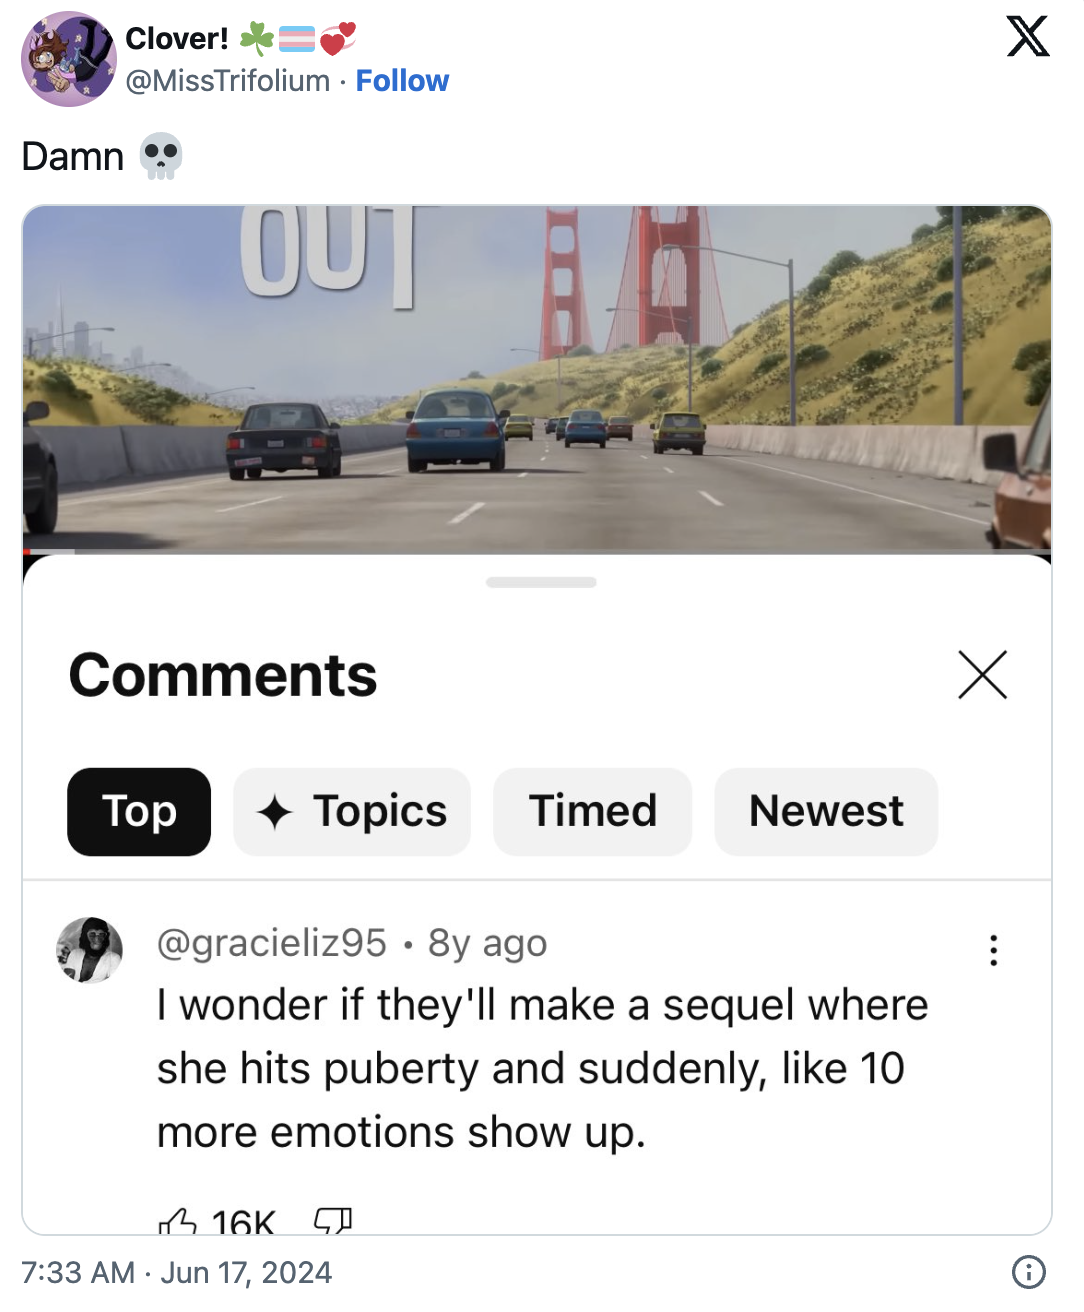
Task: Select the Top comments filter
Action: click(139, 811)
